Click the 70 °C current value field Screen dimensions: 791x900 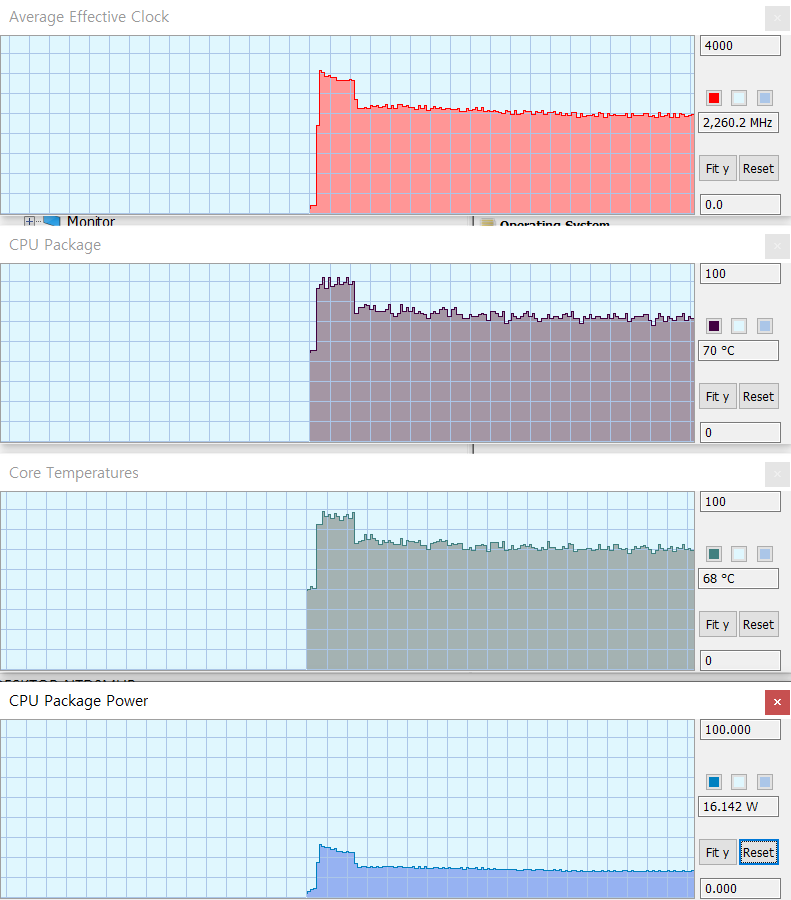738,351
